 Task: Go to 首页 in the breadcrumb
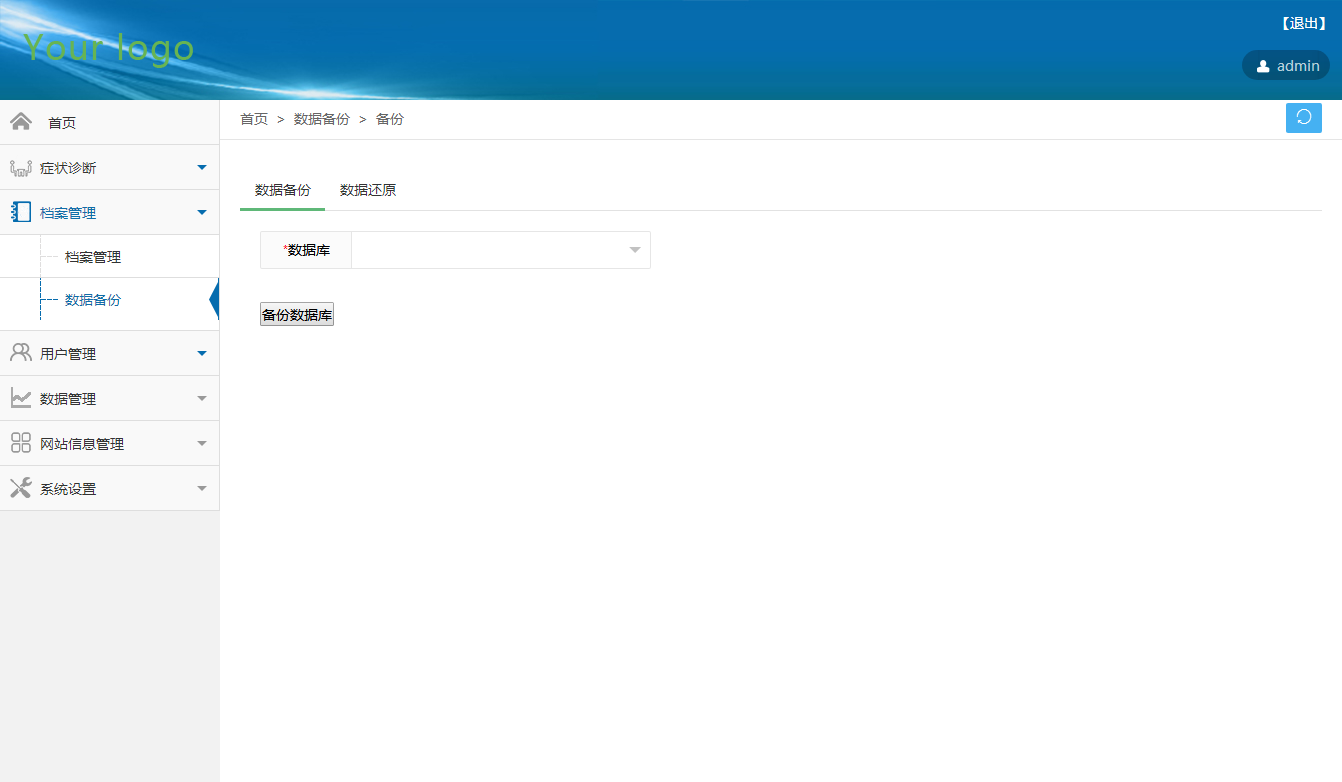[254, 119]
